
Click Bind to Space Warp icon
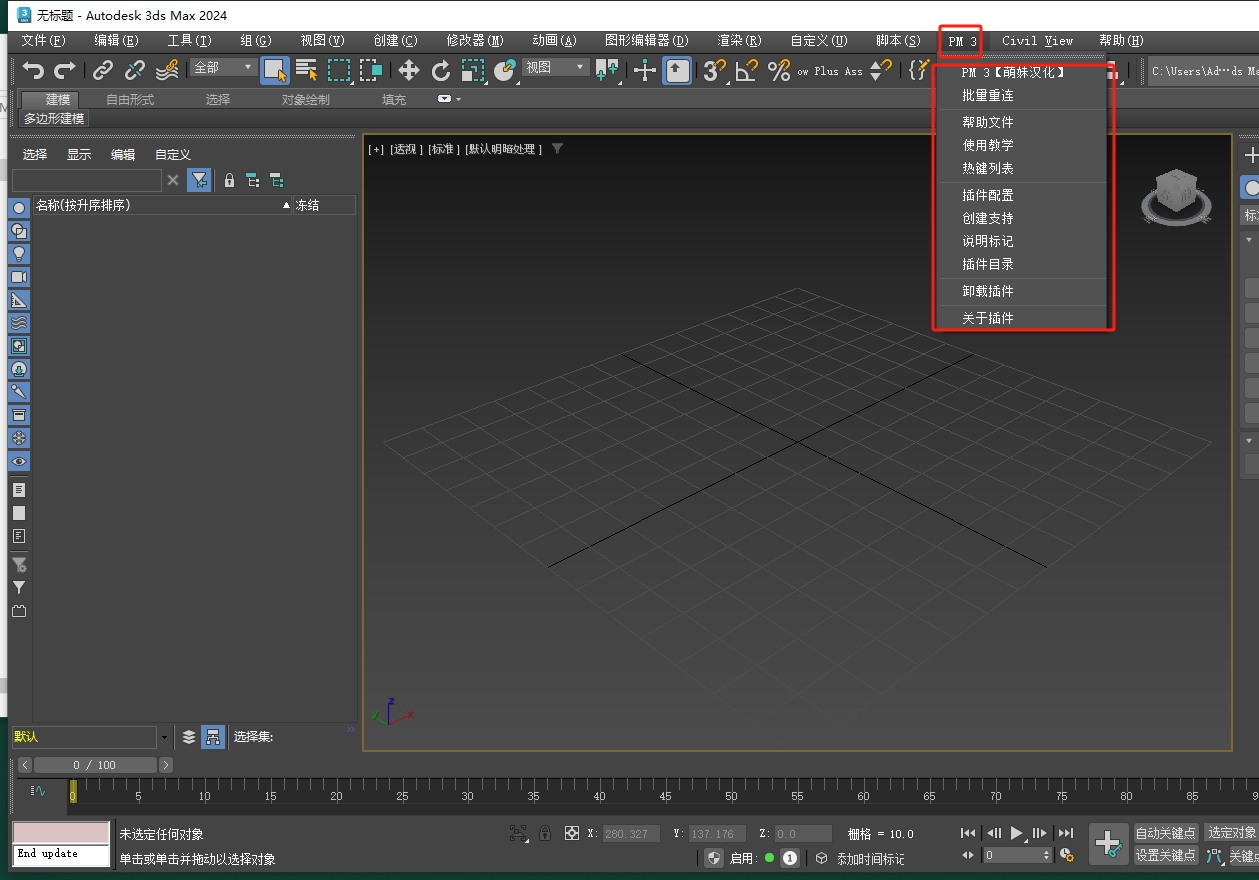167,70
